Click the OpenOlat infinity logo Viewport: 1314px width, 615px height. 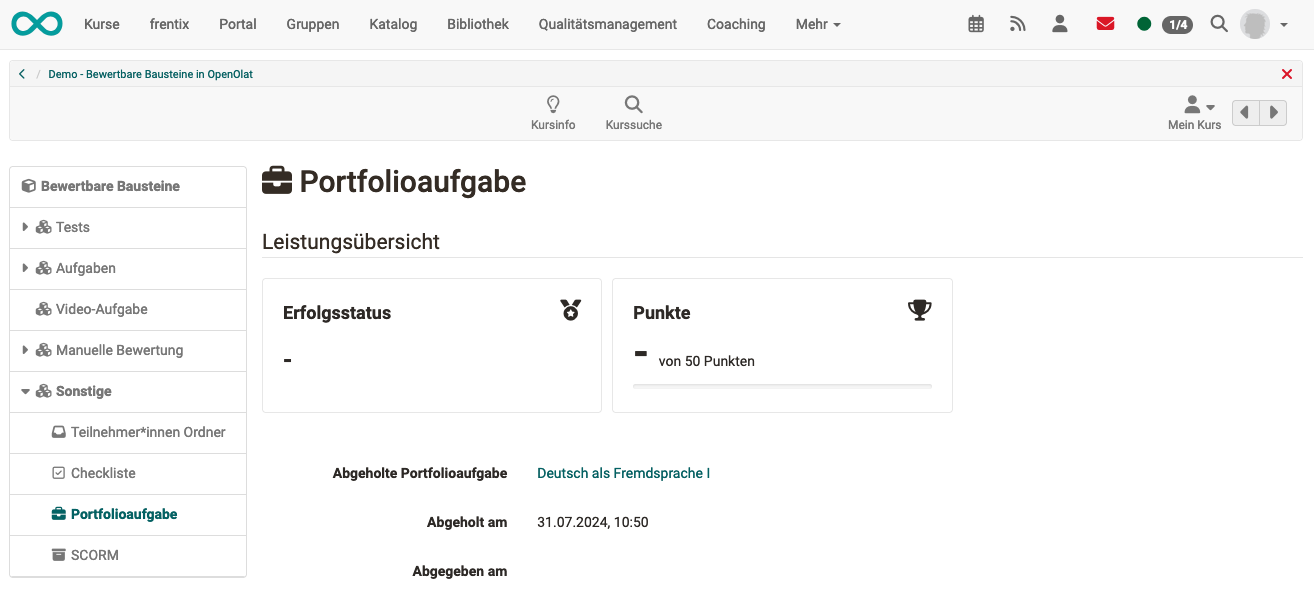tap(37, 23)
